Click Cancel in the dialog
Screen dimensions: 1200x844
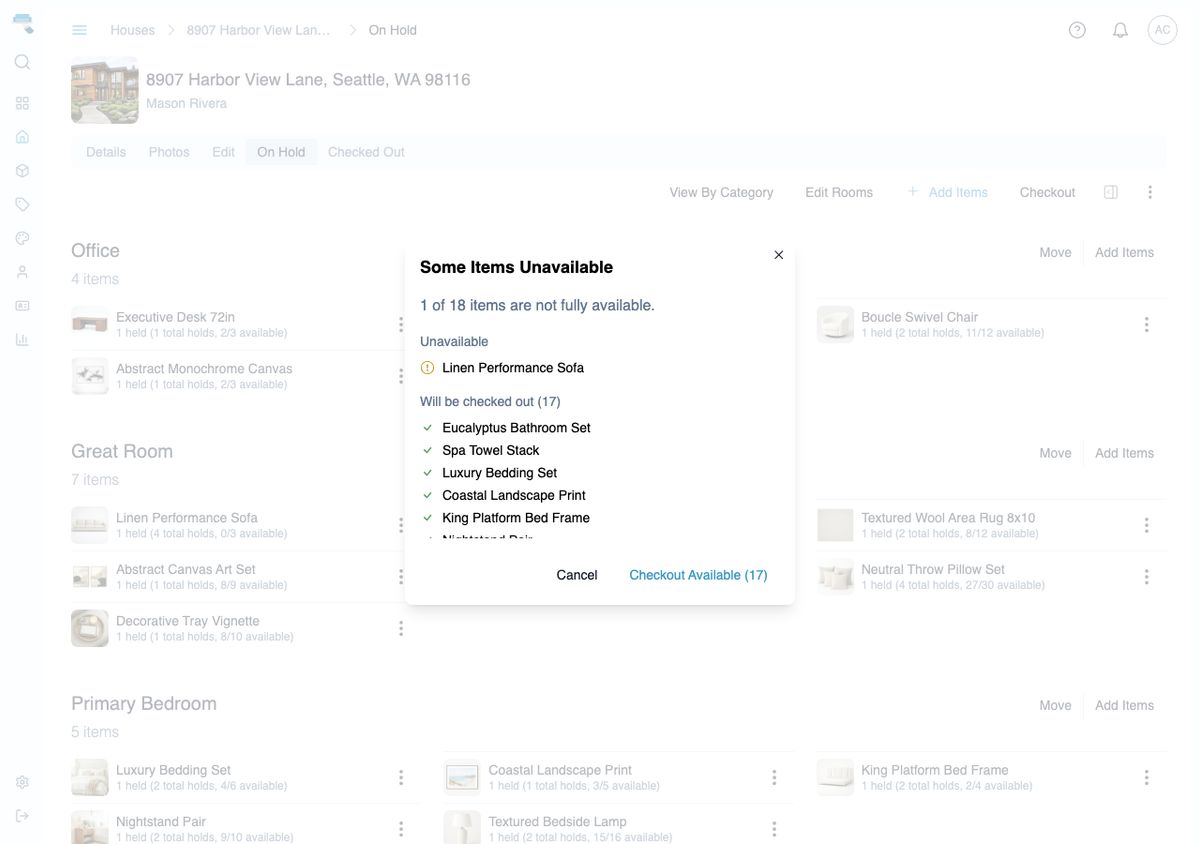tap(577, 575)
